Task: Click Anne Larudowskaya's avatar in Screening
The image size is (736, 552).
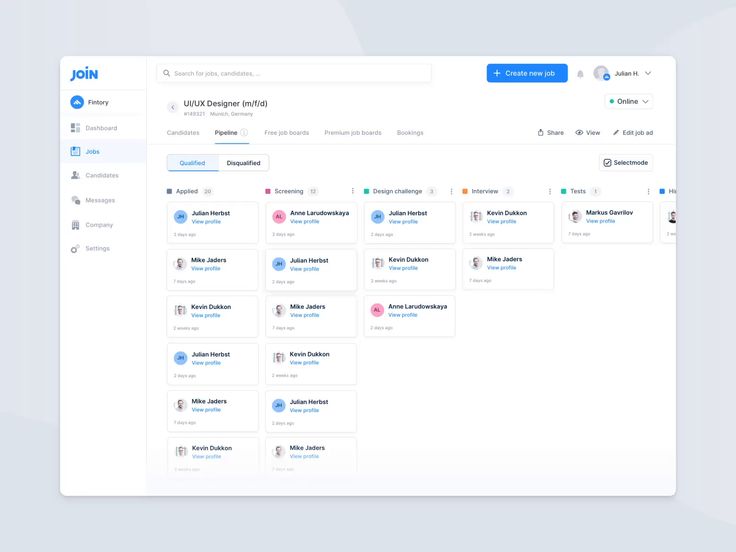Action: tap(279, 216)
